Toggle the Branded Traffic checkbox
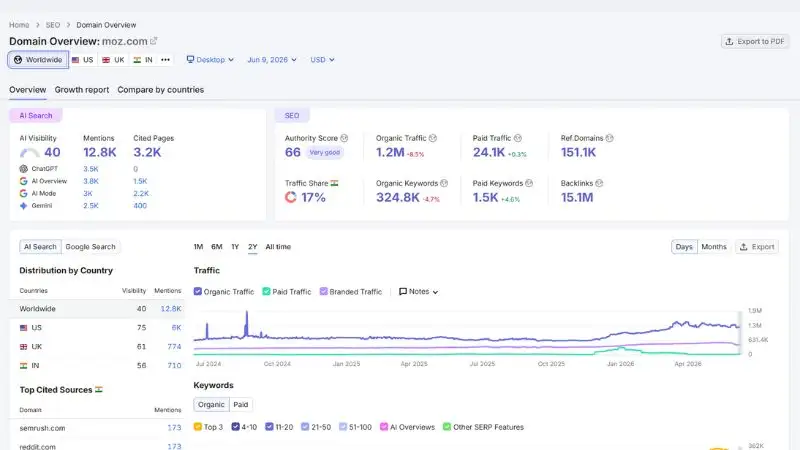The image size is (800, 450). point(323,291)
